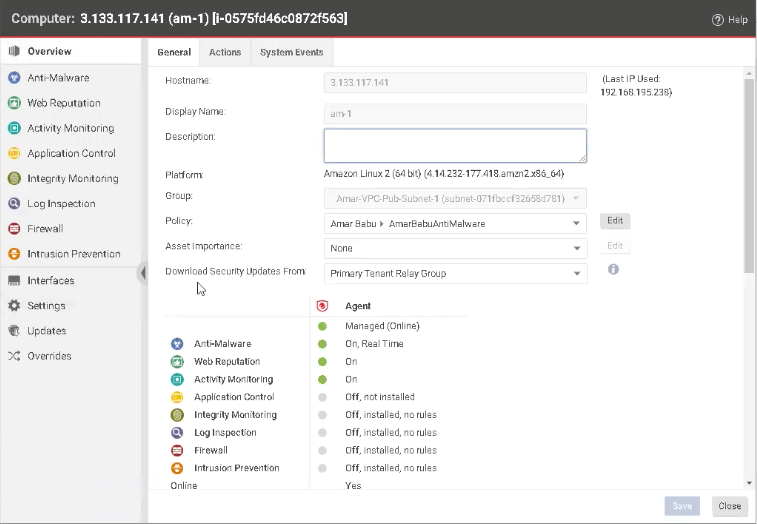The height and width of the screenshot is (524, 757).
Task: Click the Anti-Malware shield icon in sidebar
Action: tap(14, 78)
